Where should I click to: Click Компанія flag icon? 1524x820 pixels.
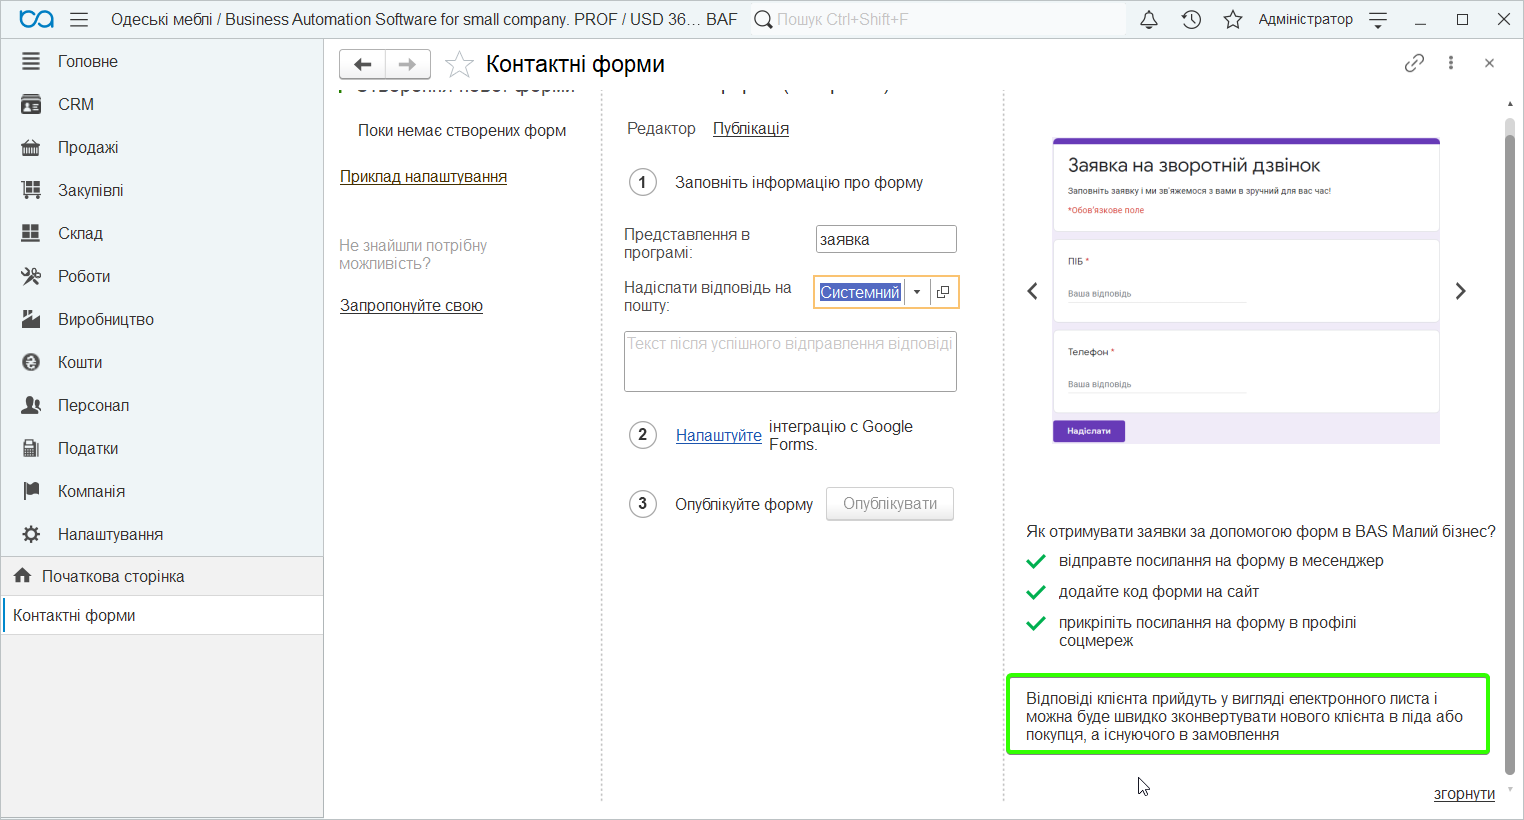click(x=31, y=491)
